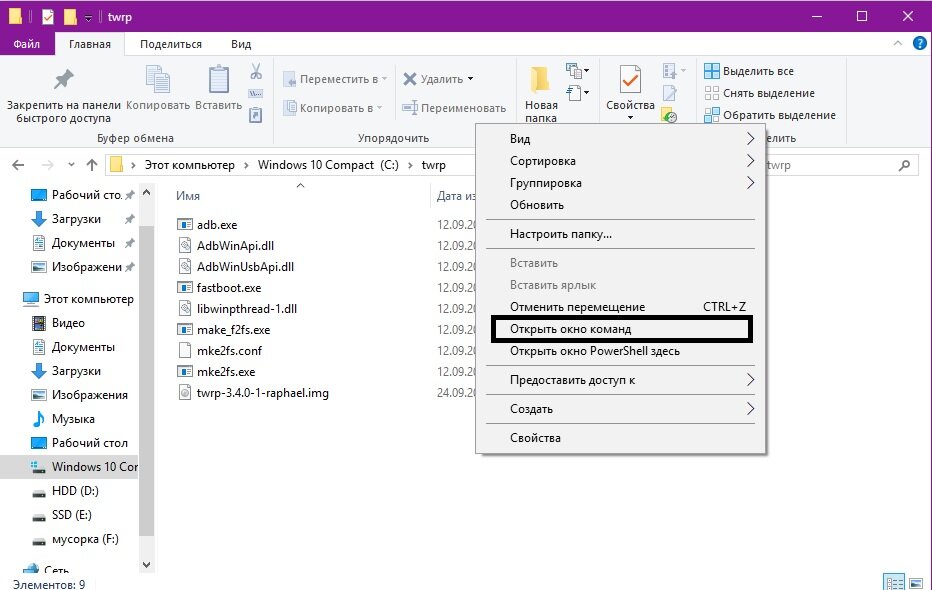Viewport: 932px width, 590px height.
Task: Click the History icon in ribbon
Action: [x=669, y=115]
